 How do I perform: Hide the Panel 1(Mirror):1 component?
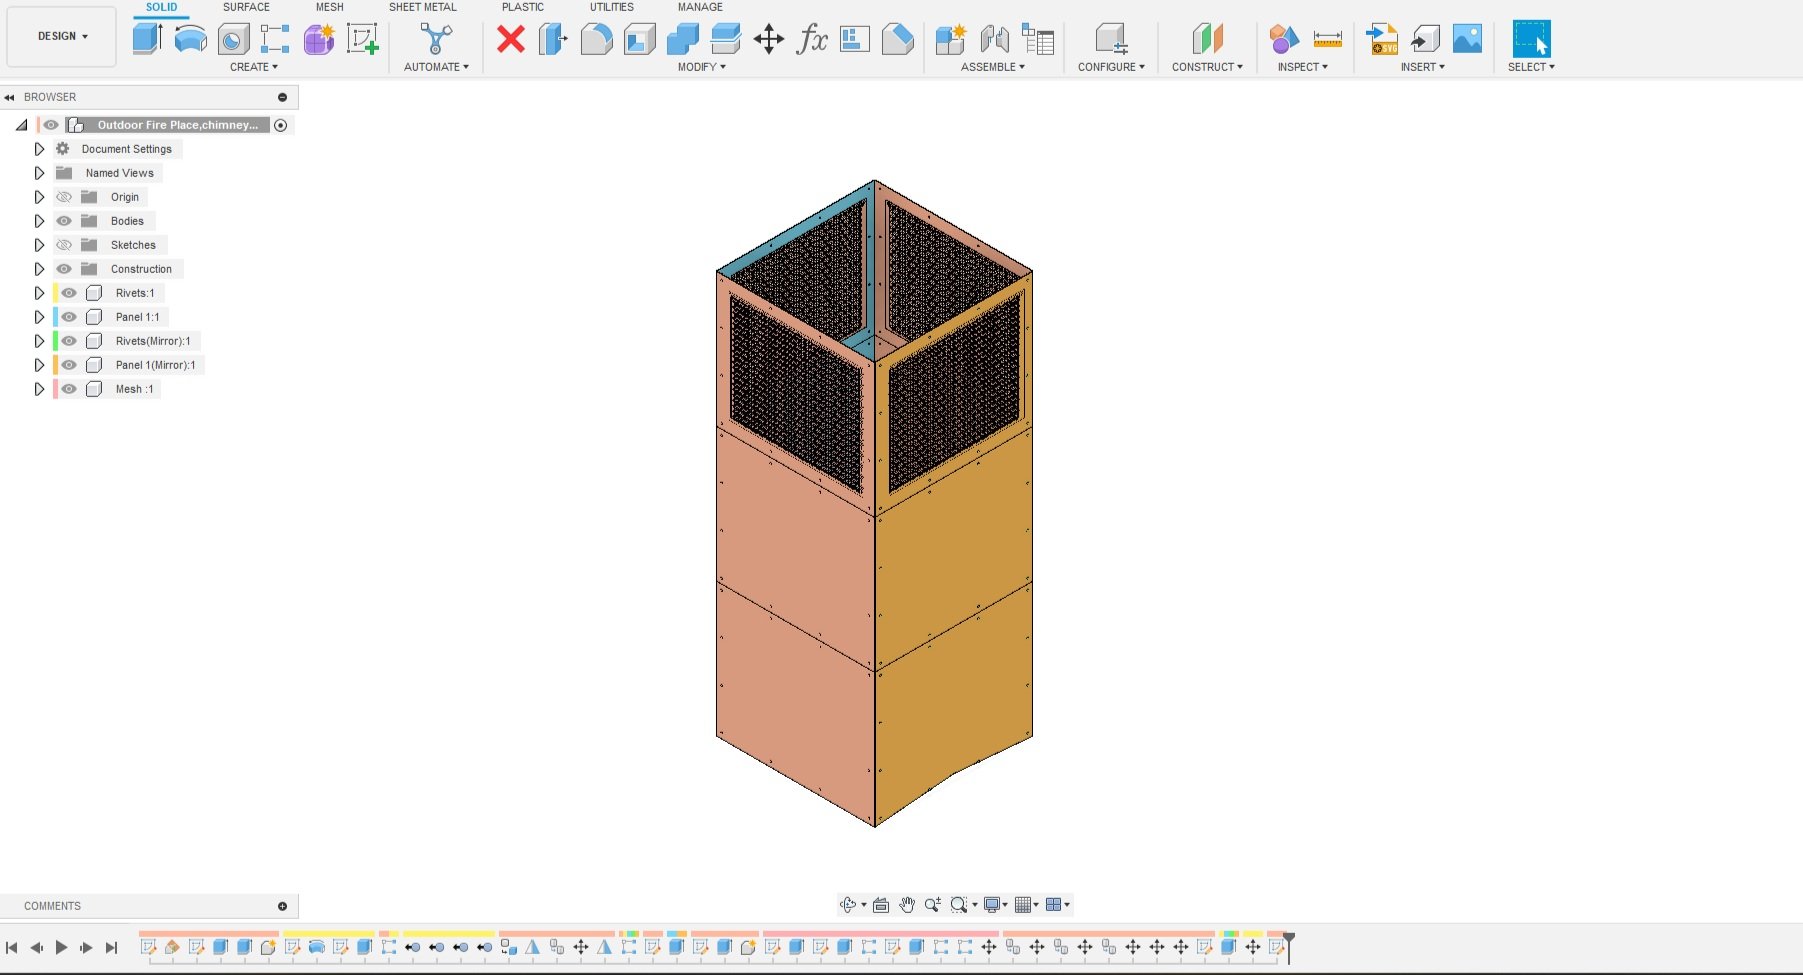[69, 365]
